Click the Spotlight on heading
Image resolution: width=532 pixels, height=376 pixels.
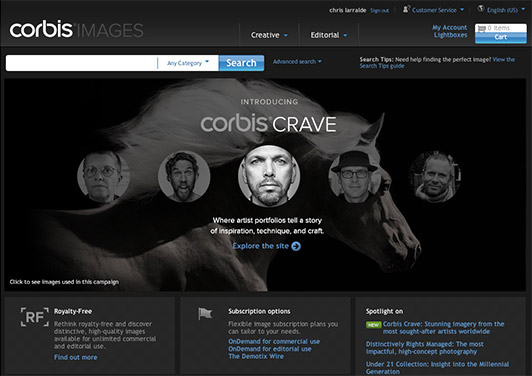click(384, 311)
